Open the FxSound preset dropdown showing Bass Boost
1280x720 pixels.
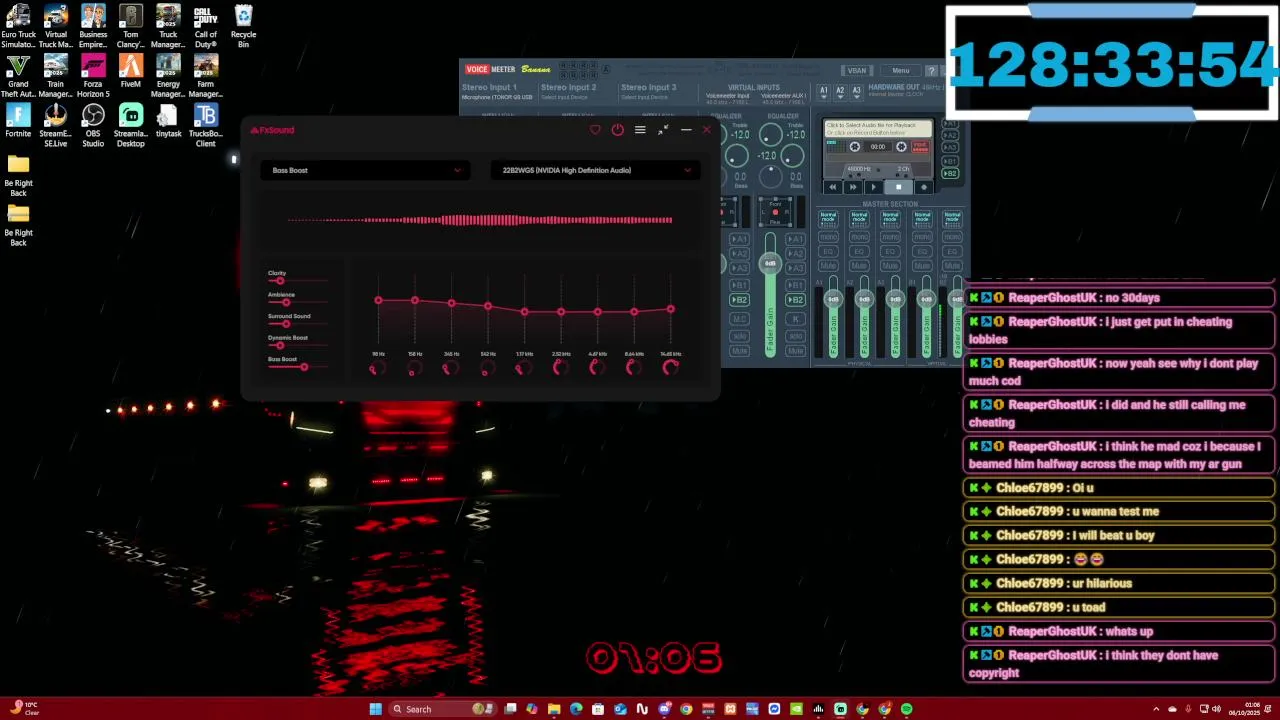365,170
